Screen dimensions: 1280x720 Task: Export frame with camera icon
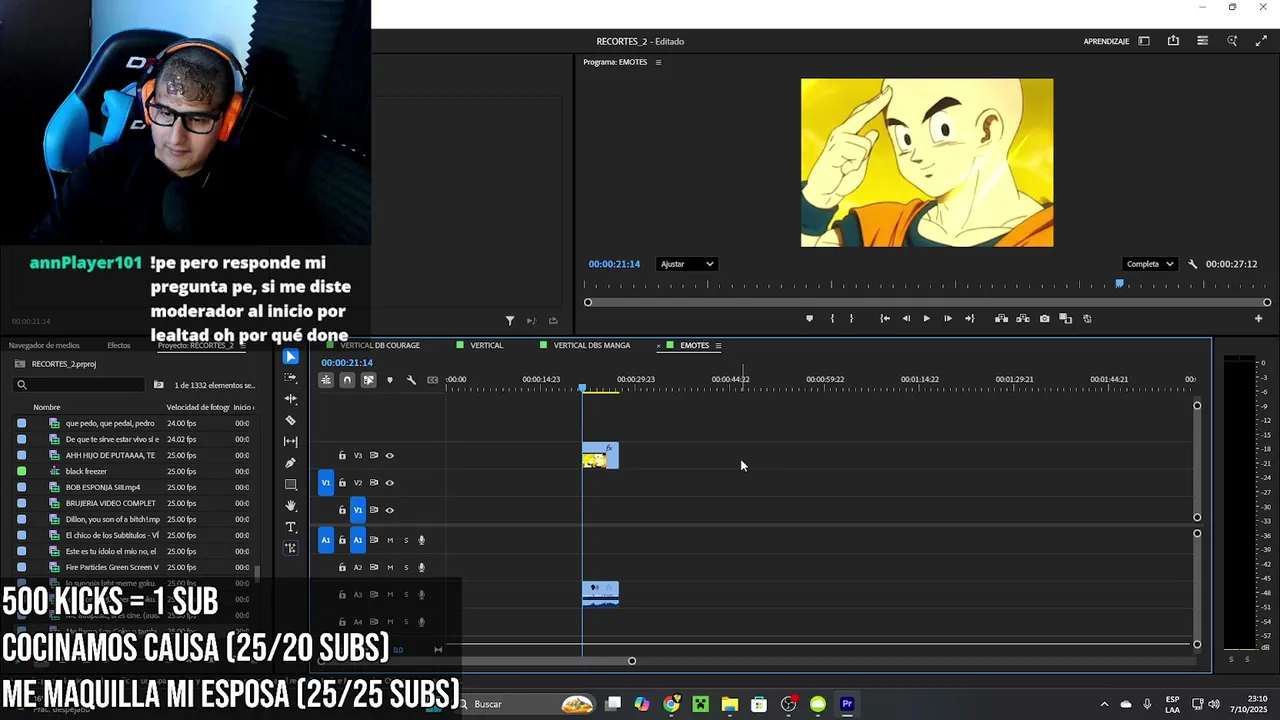(x=1045, y=319)
